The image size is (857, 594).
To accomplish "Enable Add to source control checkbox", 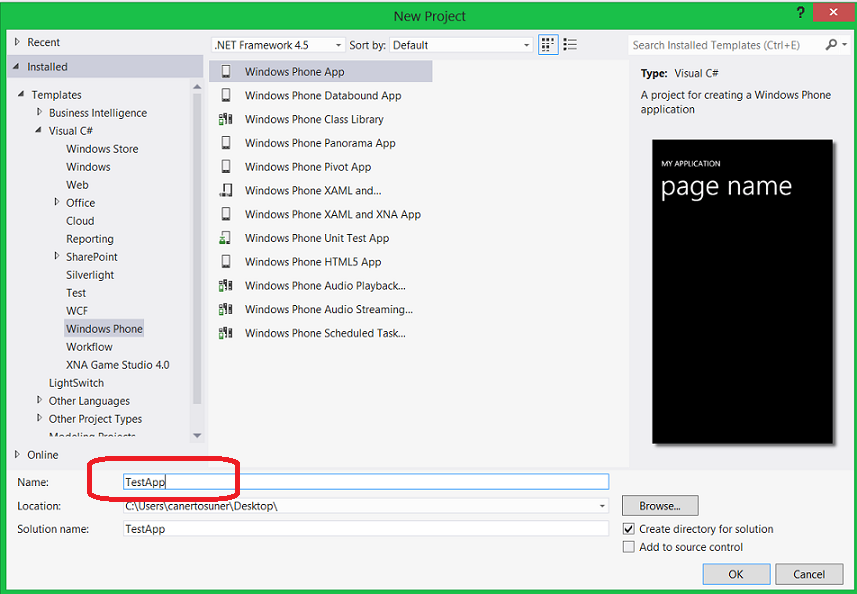I will pyautogui.click(x=629, y=547).
